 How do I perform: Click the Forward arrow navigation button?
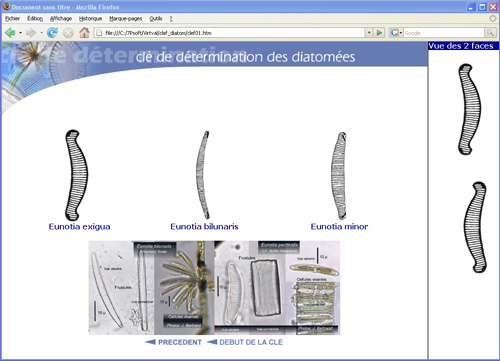(x=31, y=33)
